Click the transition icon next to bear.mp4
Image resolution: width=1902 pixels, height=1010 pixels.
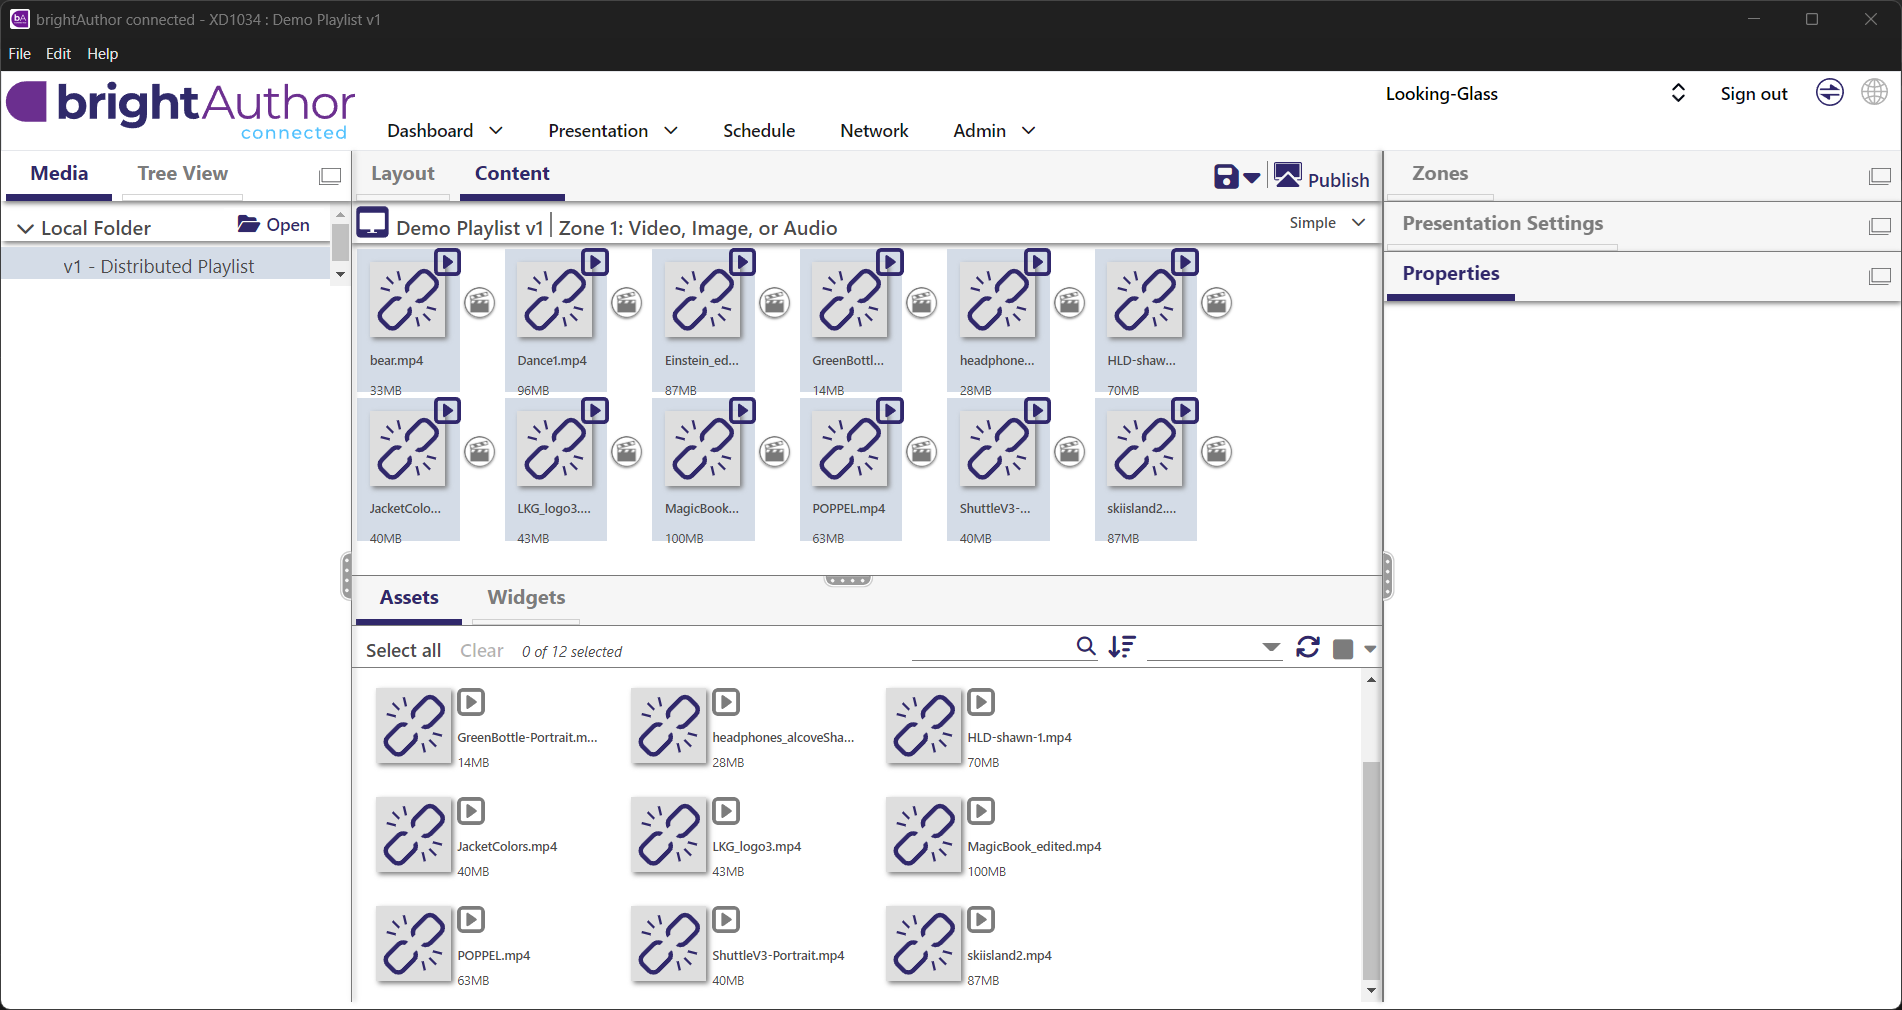coord(480,303)
